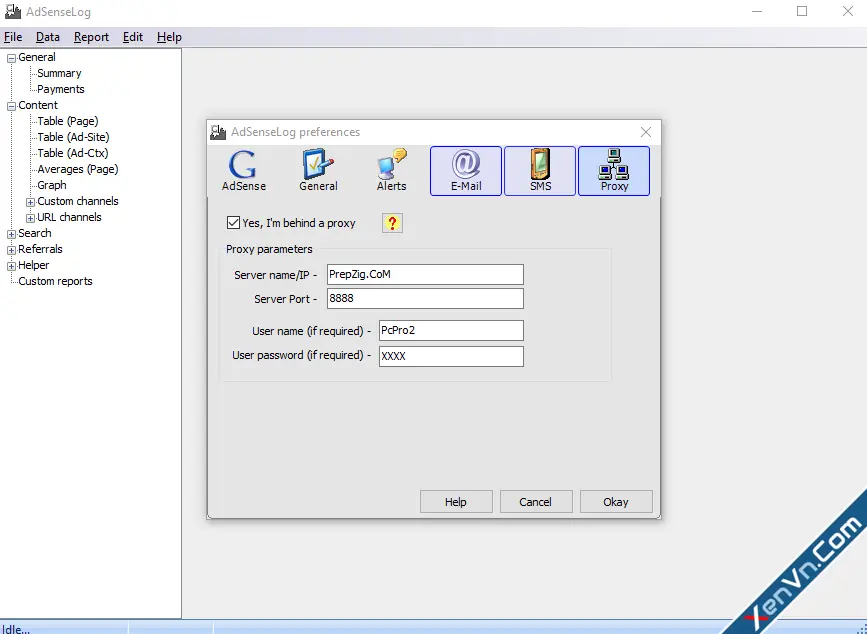Select the Search tree label
Image resolution: width=867 pixels, height=634 pixels.
tap(35, 233)
